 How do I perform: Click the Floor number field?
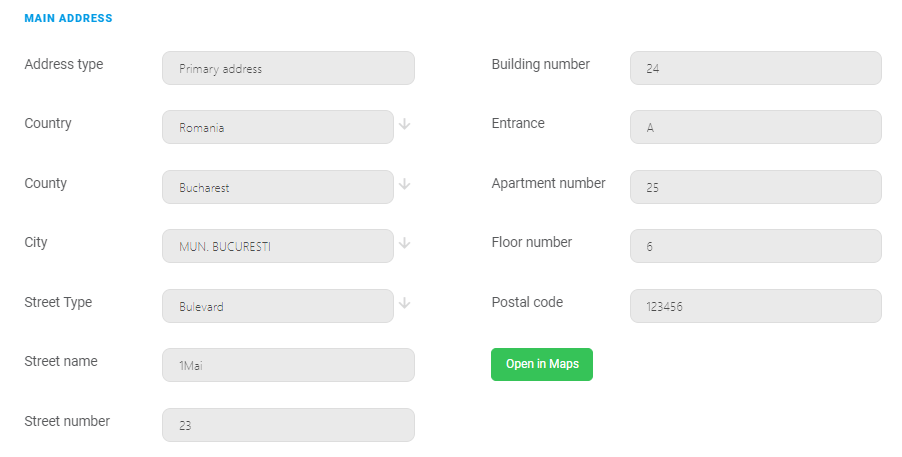pos(756,246)
